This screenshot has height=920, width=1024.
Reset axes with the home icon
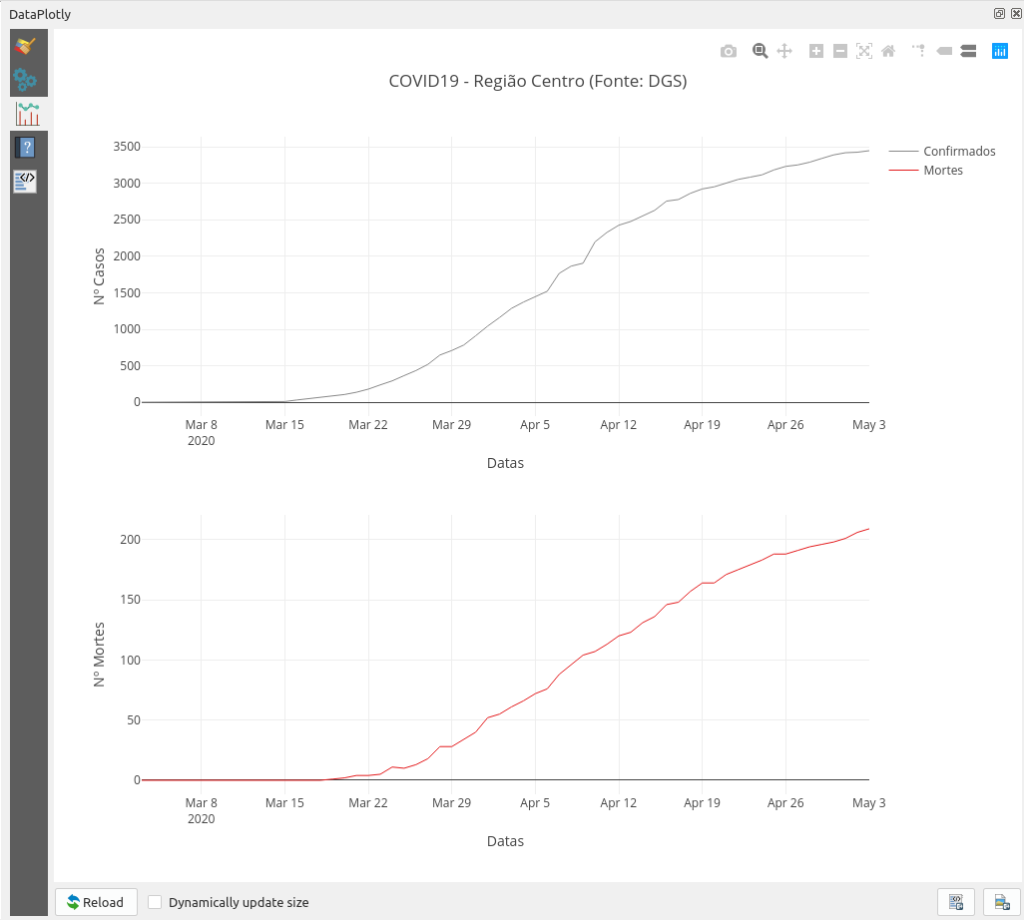(888, 51)
